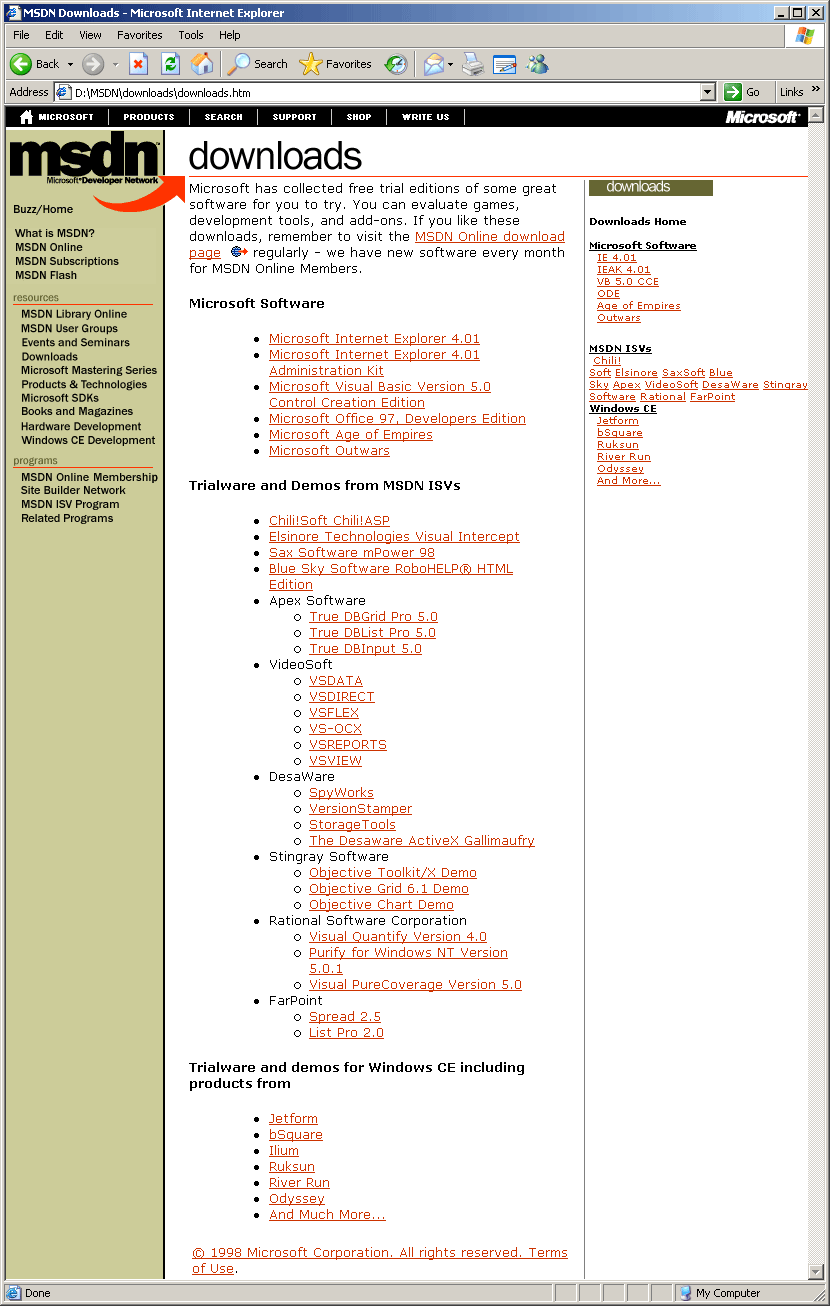Click the SUPPORT item in black navigation bar
The height and width of the screenshot is (1306, 830).
point(294,117)
